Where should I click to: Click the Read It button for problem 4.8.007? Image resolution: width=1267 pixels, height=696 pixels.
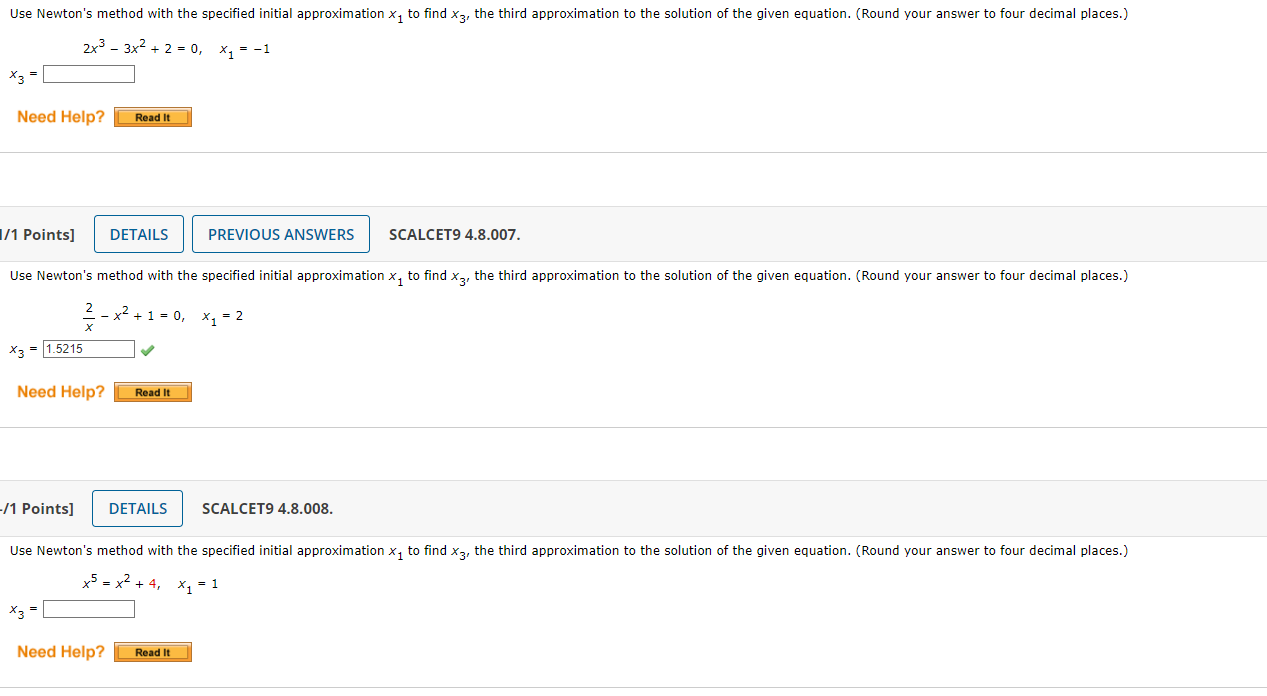tap(152, 392)
